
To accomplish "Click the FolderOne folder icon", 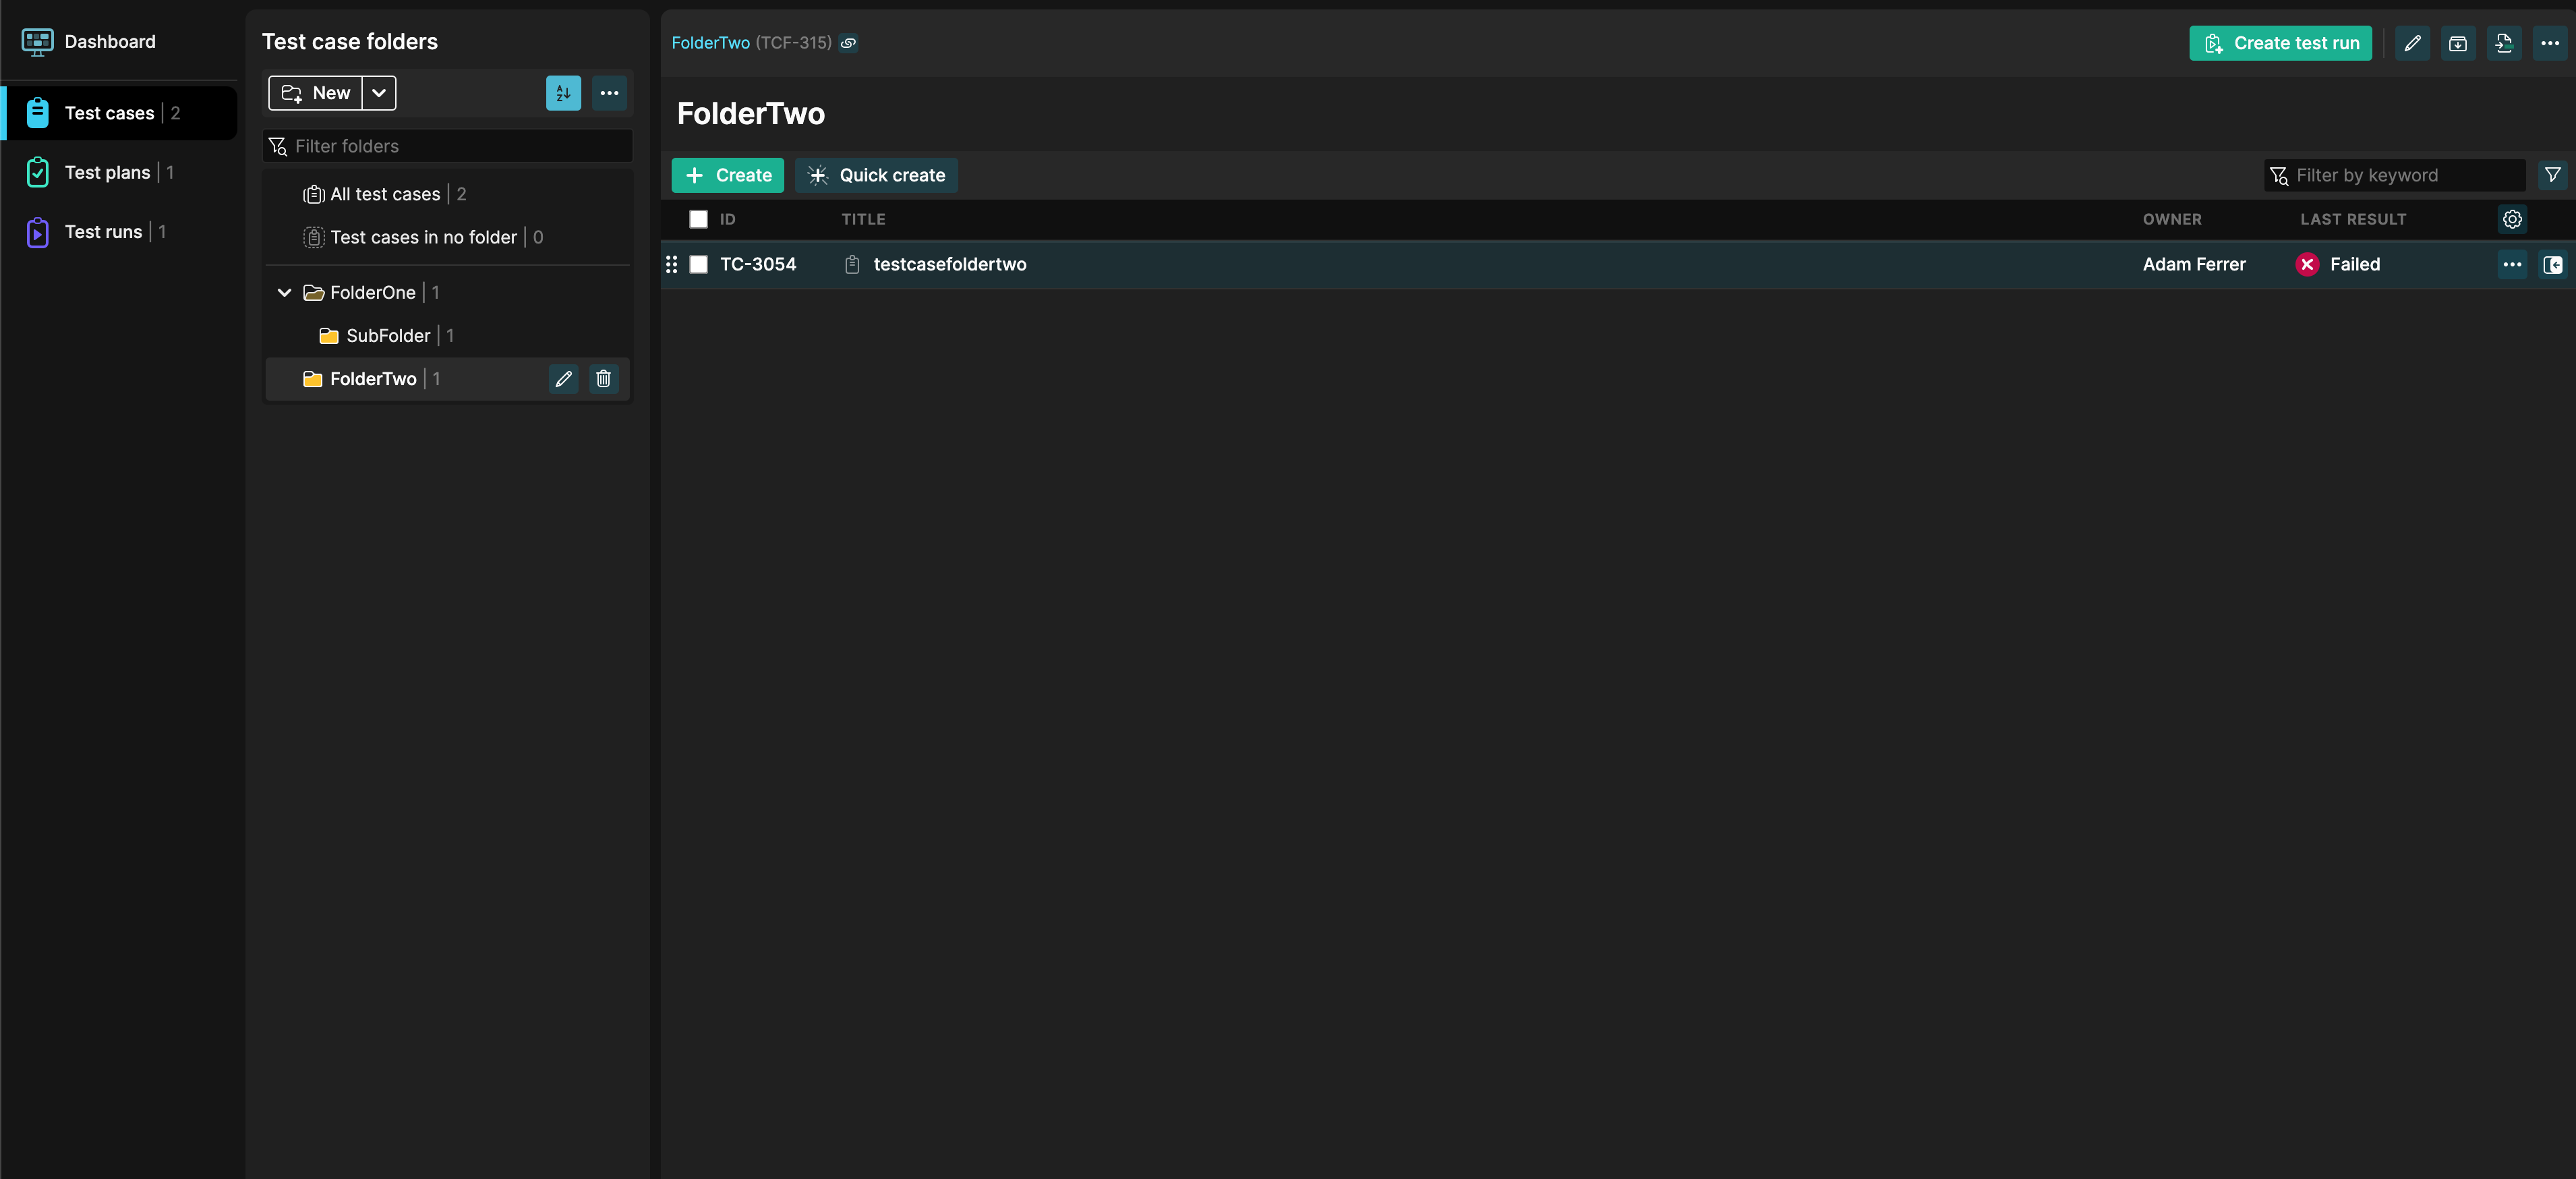I will 313,292.
